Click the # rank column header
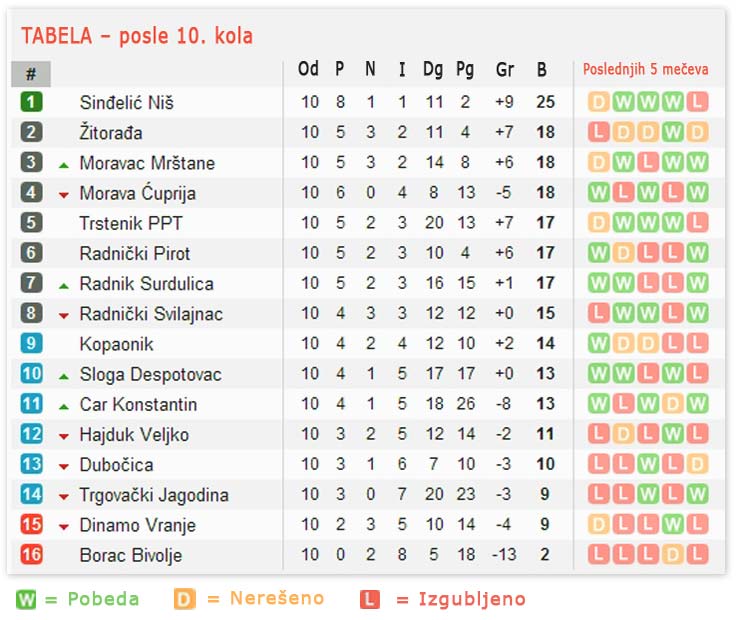Image resolution: width=740 pixels, height=620 pixels. [31, 74]
